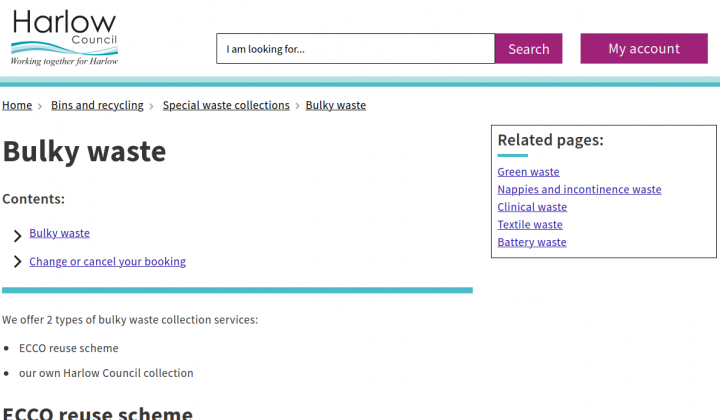720x420 pixels.
Task: Open Battery waste related page
Action: click(532, 242)
